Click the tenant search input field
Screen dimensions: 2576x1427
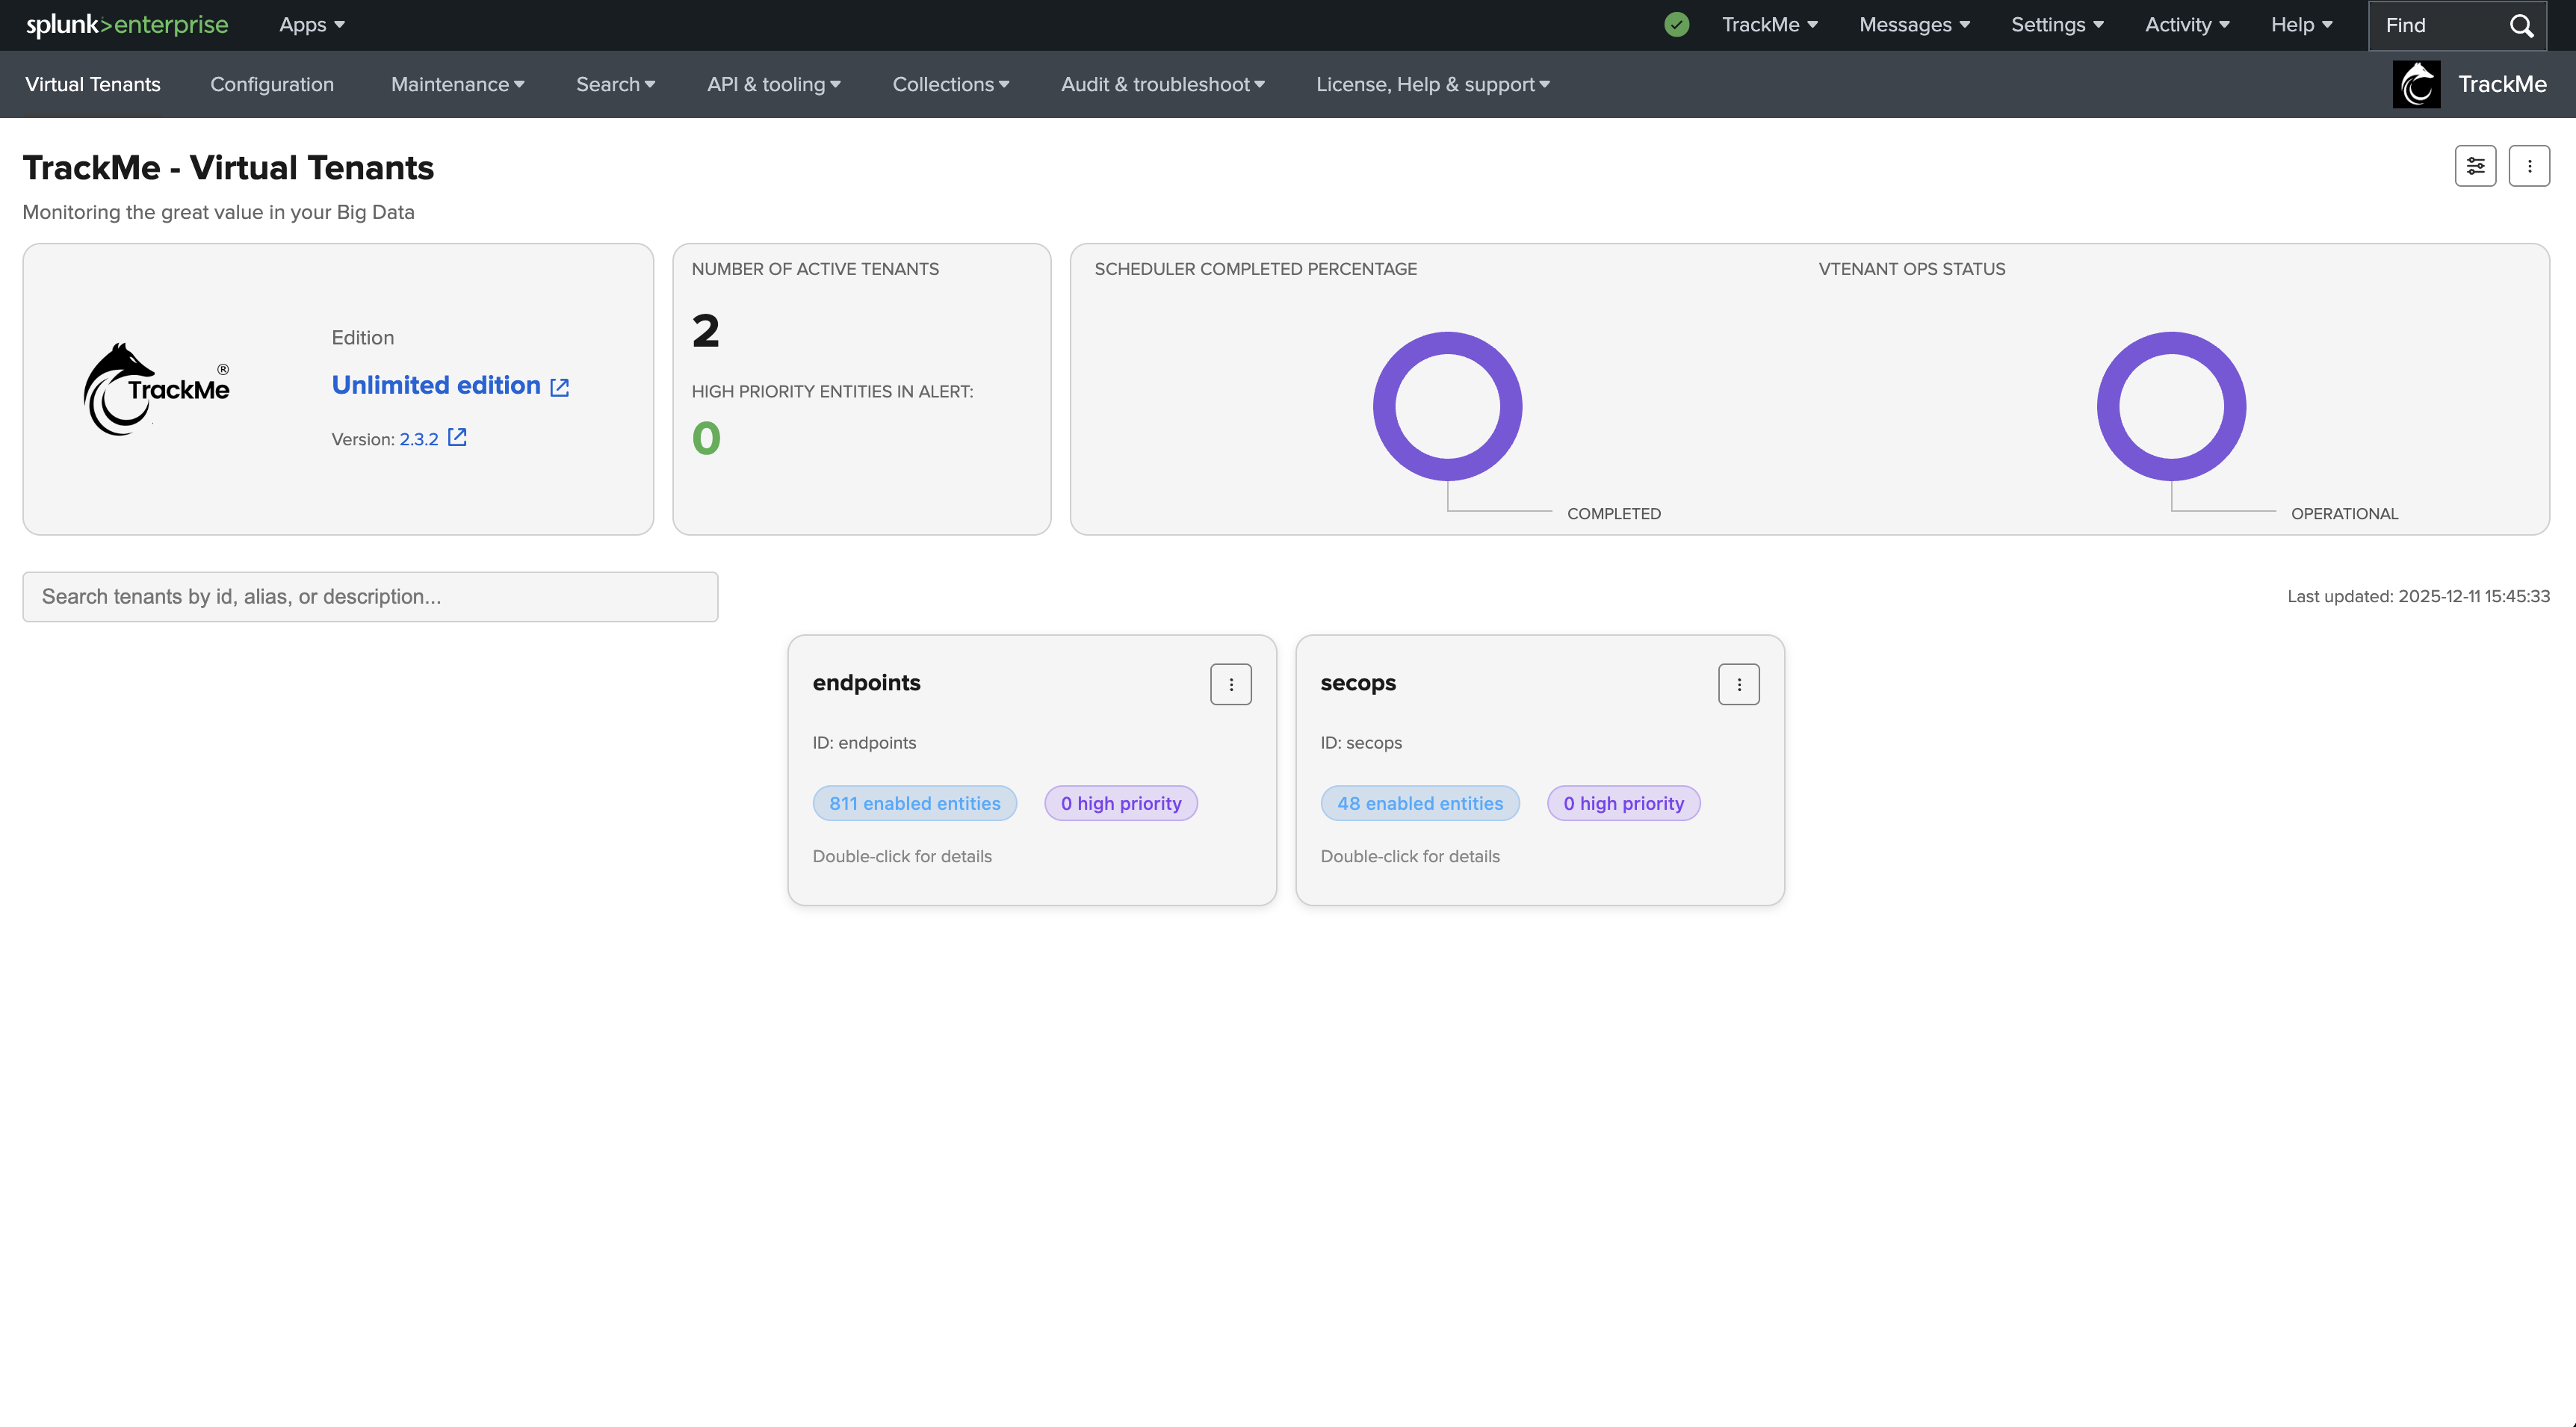coord(370,597)
